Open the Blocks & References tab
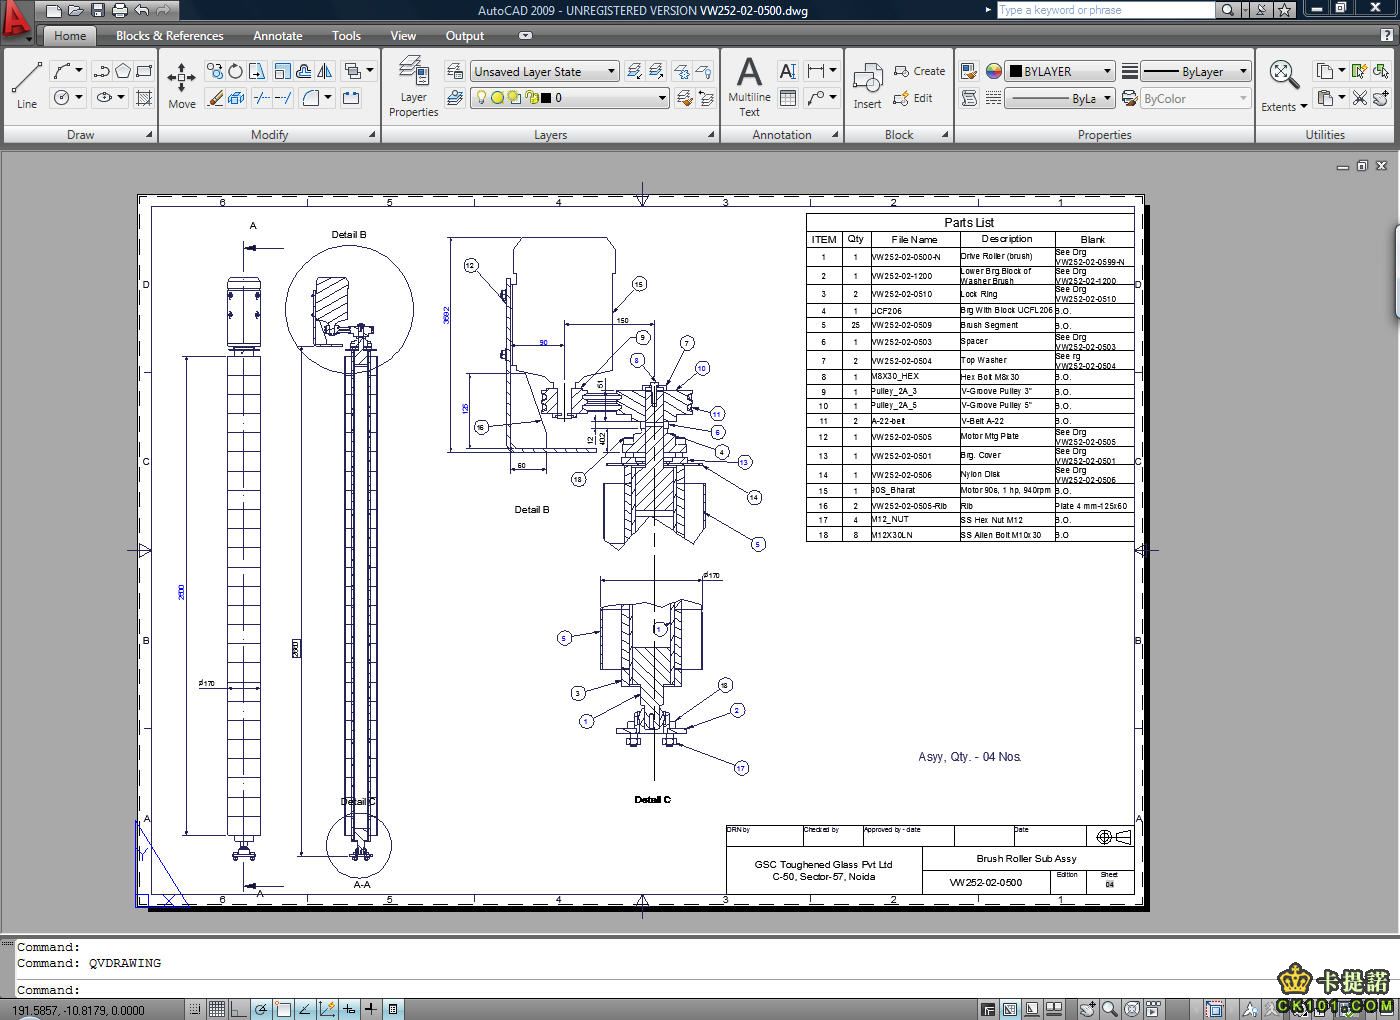Screen dimensions: 1400x1020 [x=169, y=35]
